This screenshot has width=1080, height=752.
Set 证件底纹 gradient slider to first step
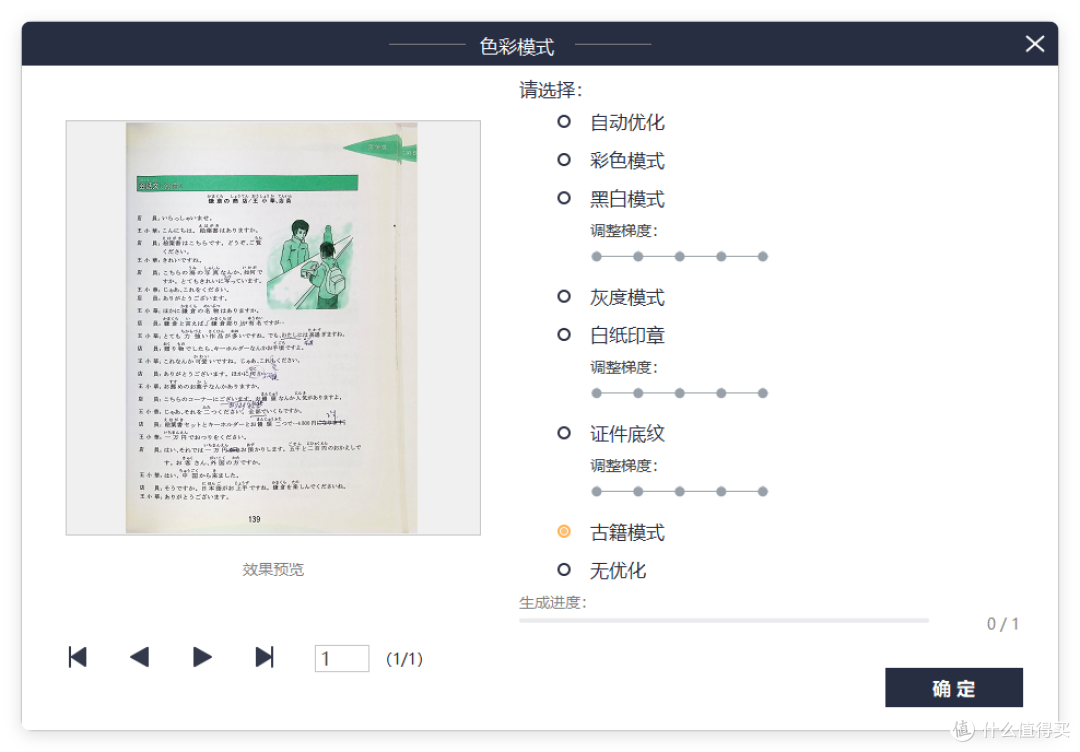click(x=596, y=492)
